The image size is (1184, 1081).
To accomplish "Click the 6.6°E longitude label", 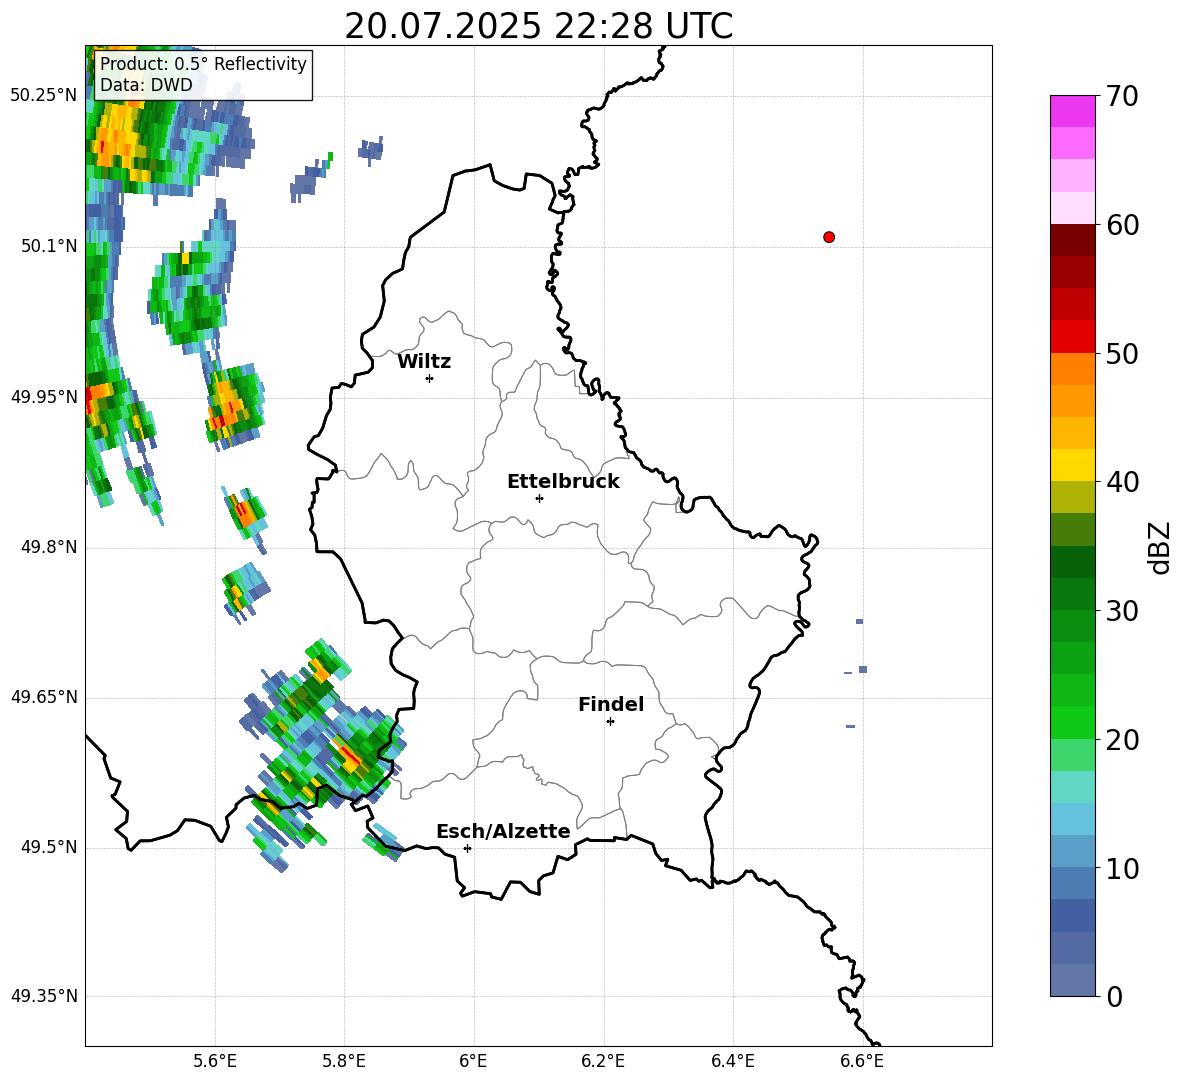I will click(x=862, y=1061).
